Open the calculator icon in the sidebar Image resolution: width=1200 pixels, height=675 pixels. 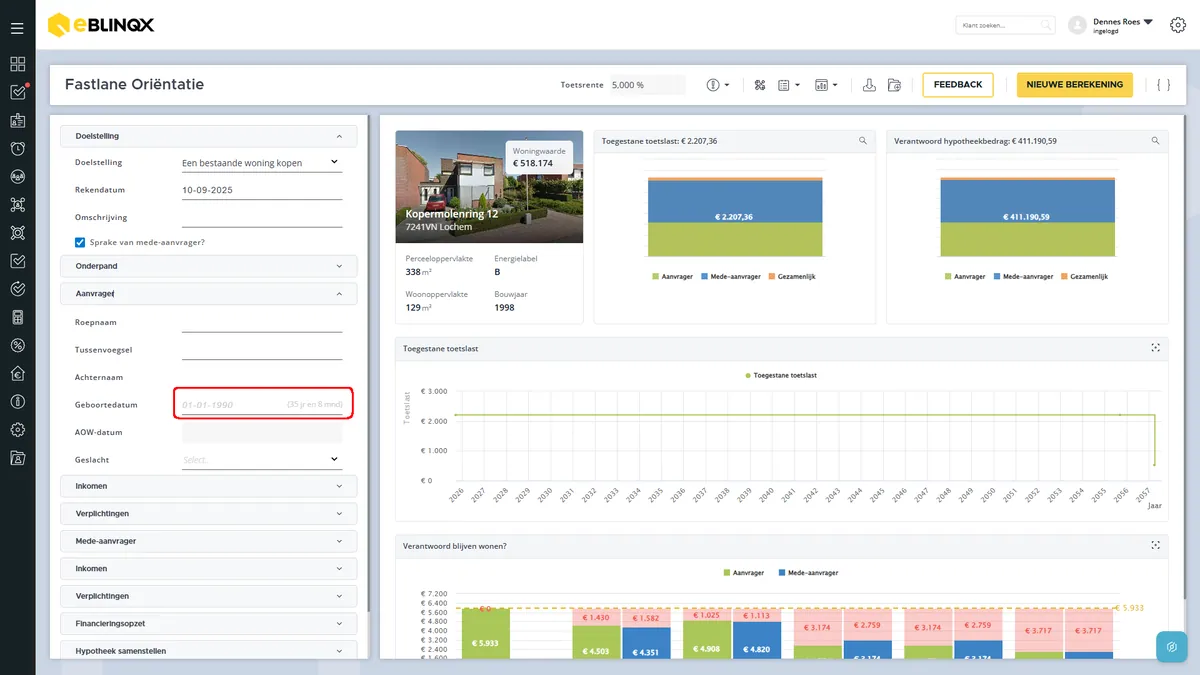pos(17,317)
